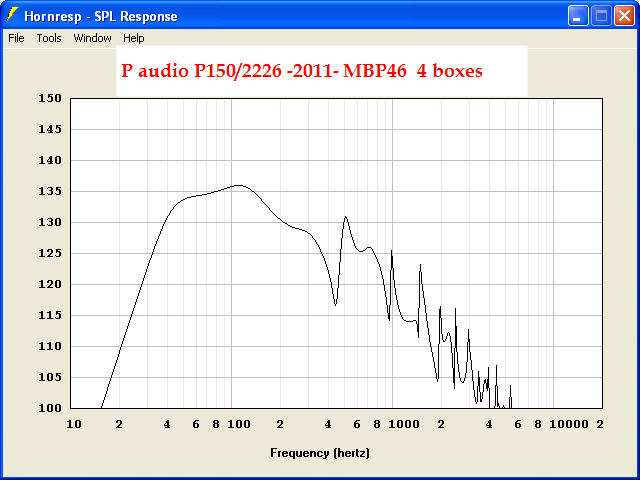Viewport: 640px width, 480px height.
Task: Click the 125 dB y-axis label
Action: coord(50,253)
